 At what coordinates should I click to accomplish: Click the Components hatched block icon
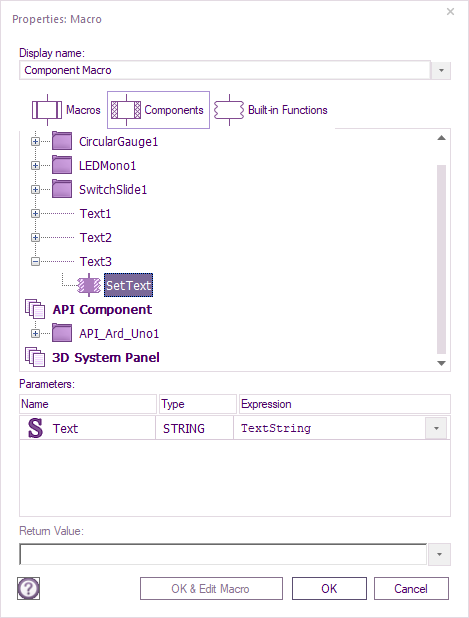126,110
